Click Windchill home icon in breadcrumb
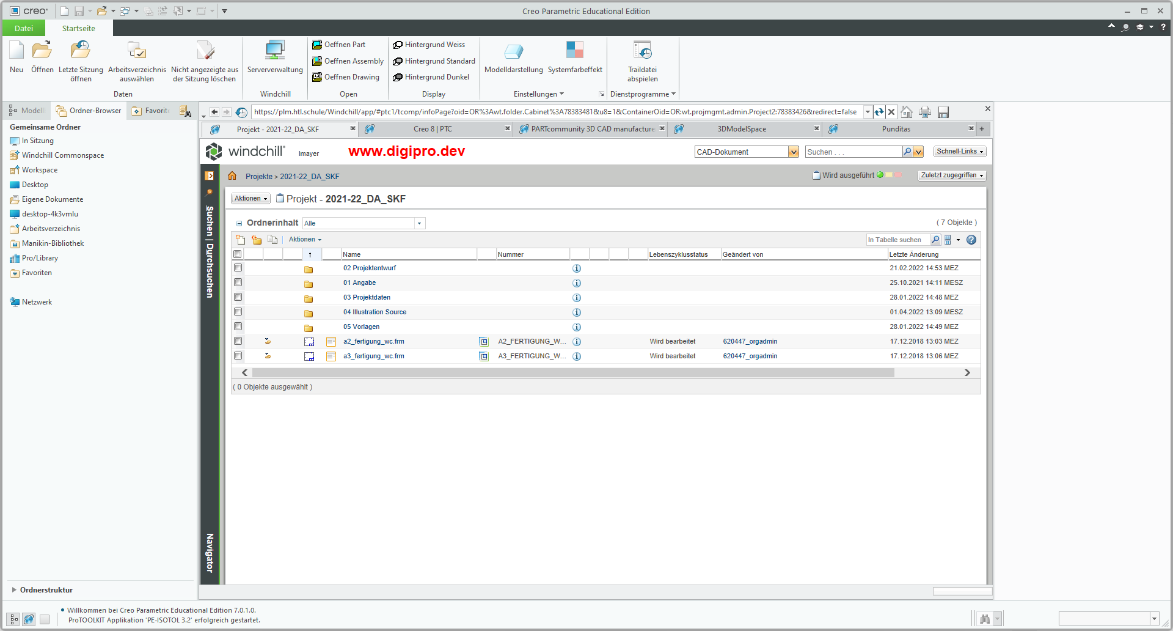1173x631 pixels. (x=232, y=176)
